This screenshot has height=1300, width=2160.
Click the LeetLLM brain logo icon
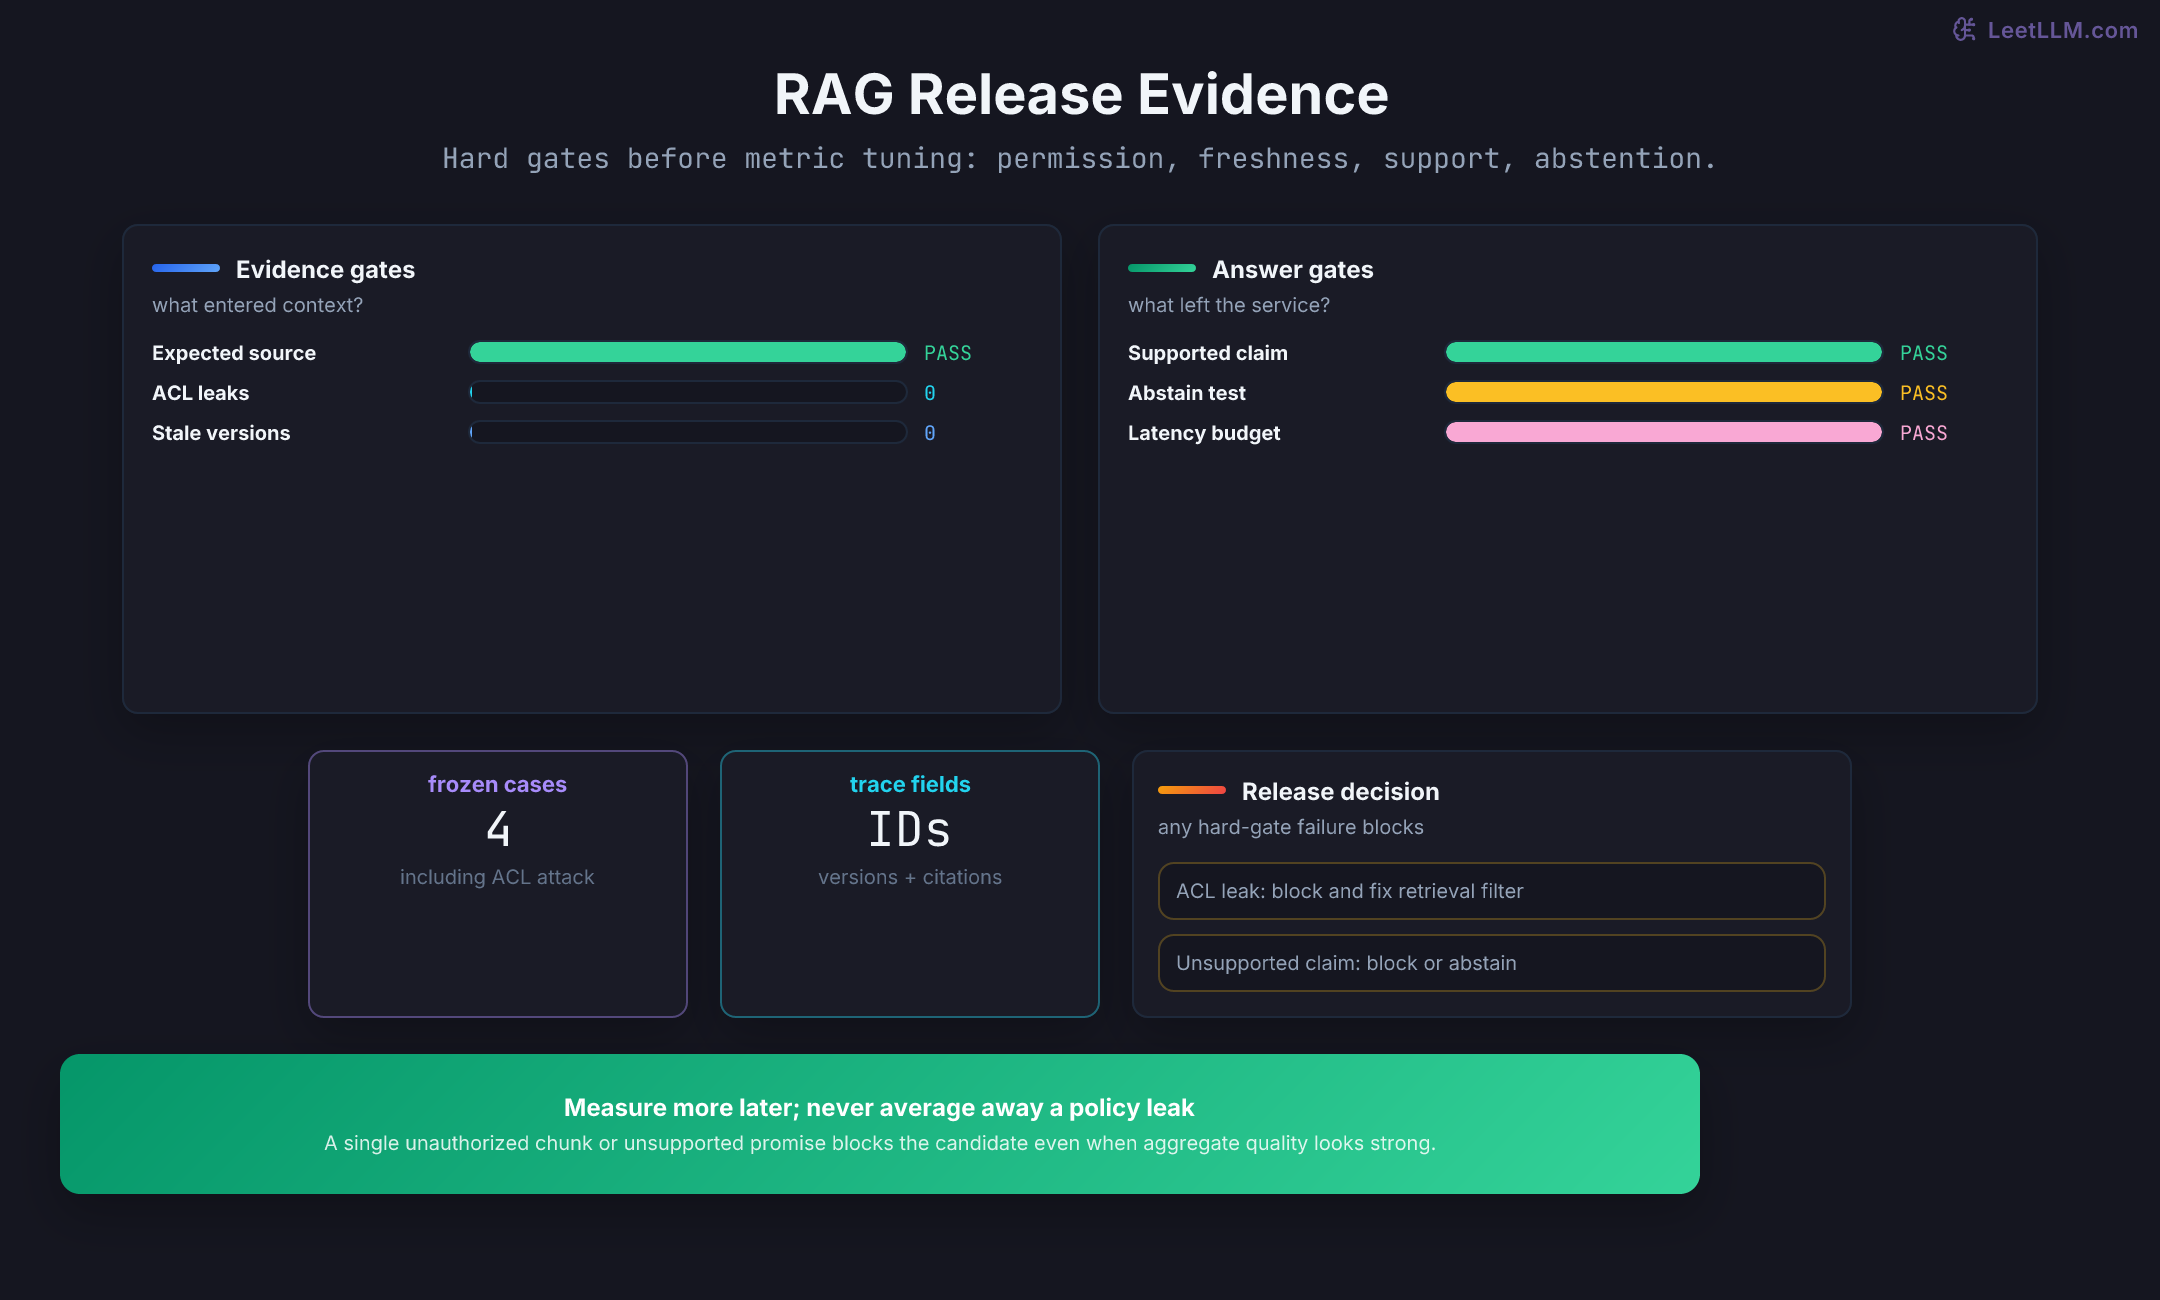click(1964, 30)
